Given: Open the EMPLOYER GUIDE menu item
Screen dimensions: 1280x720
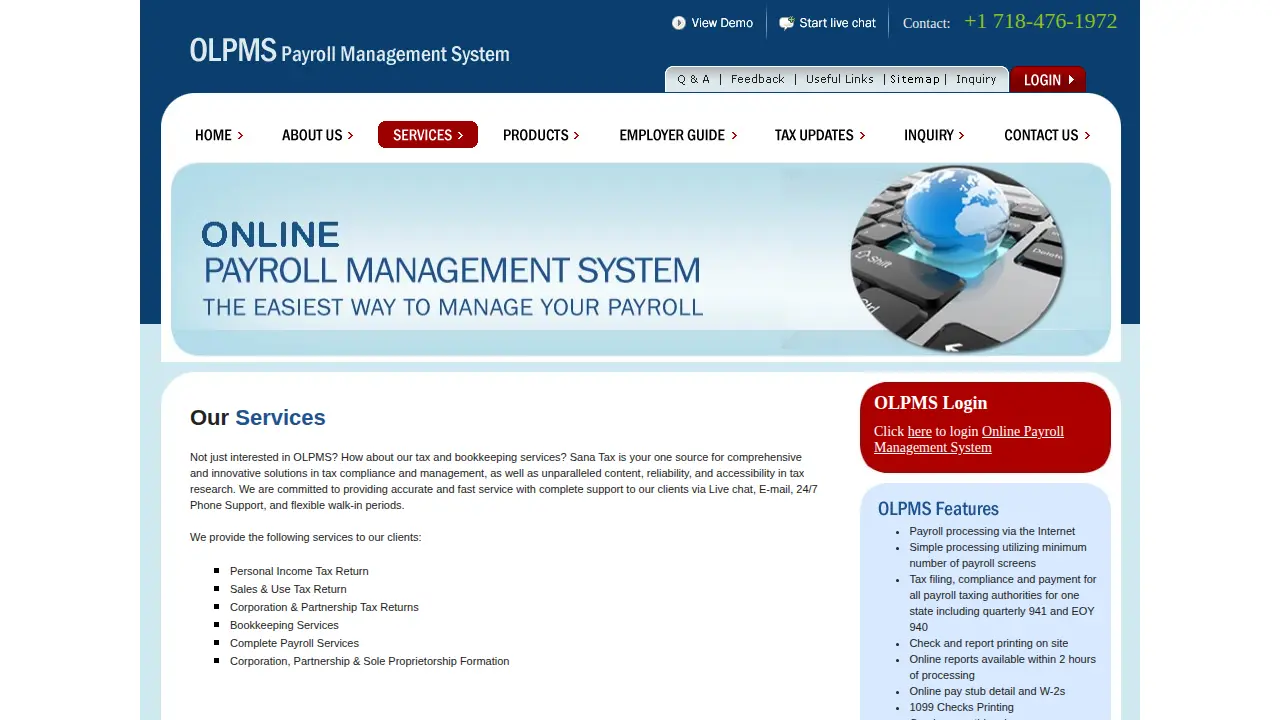Looking at the screenshot, I should (678, 135).
